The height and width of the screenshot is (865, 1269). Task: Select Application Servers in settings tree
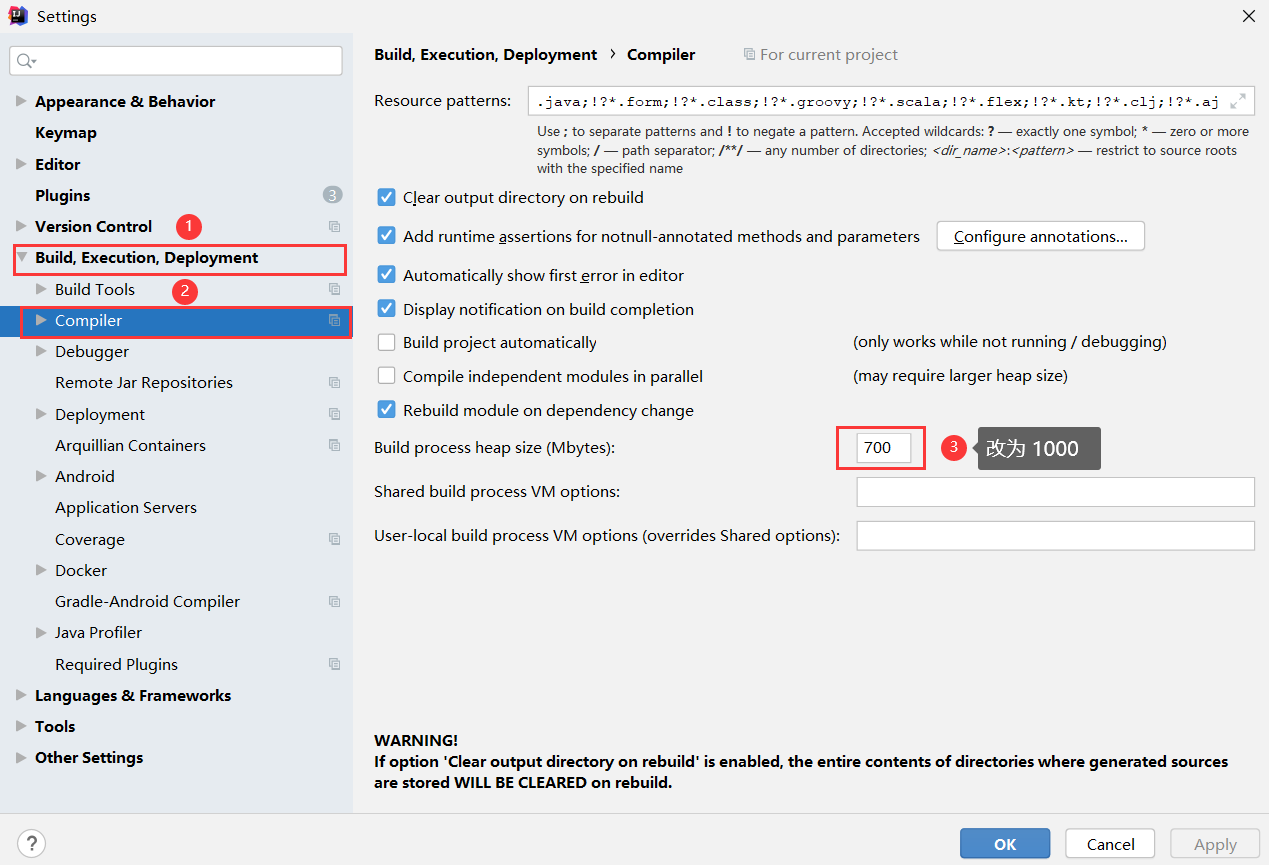126,508
